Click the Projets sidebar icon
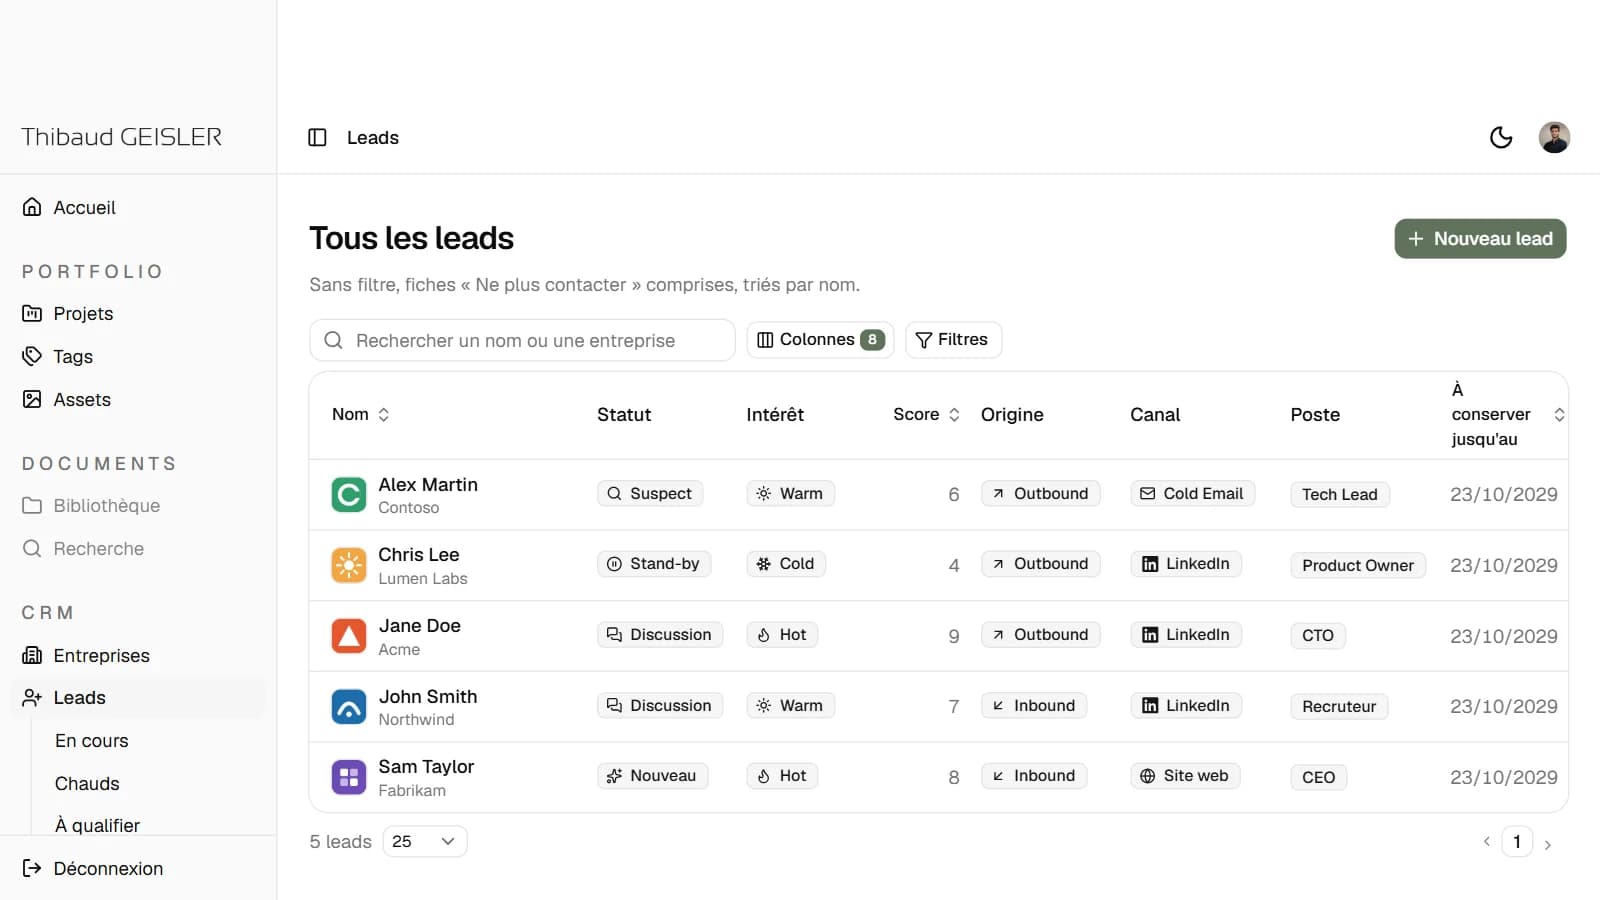The image size is (1600, 900). [x=32, y=313]
